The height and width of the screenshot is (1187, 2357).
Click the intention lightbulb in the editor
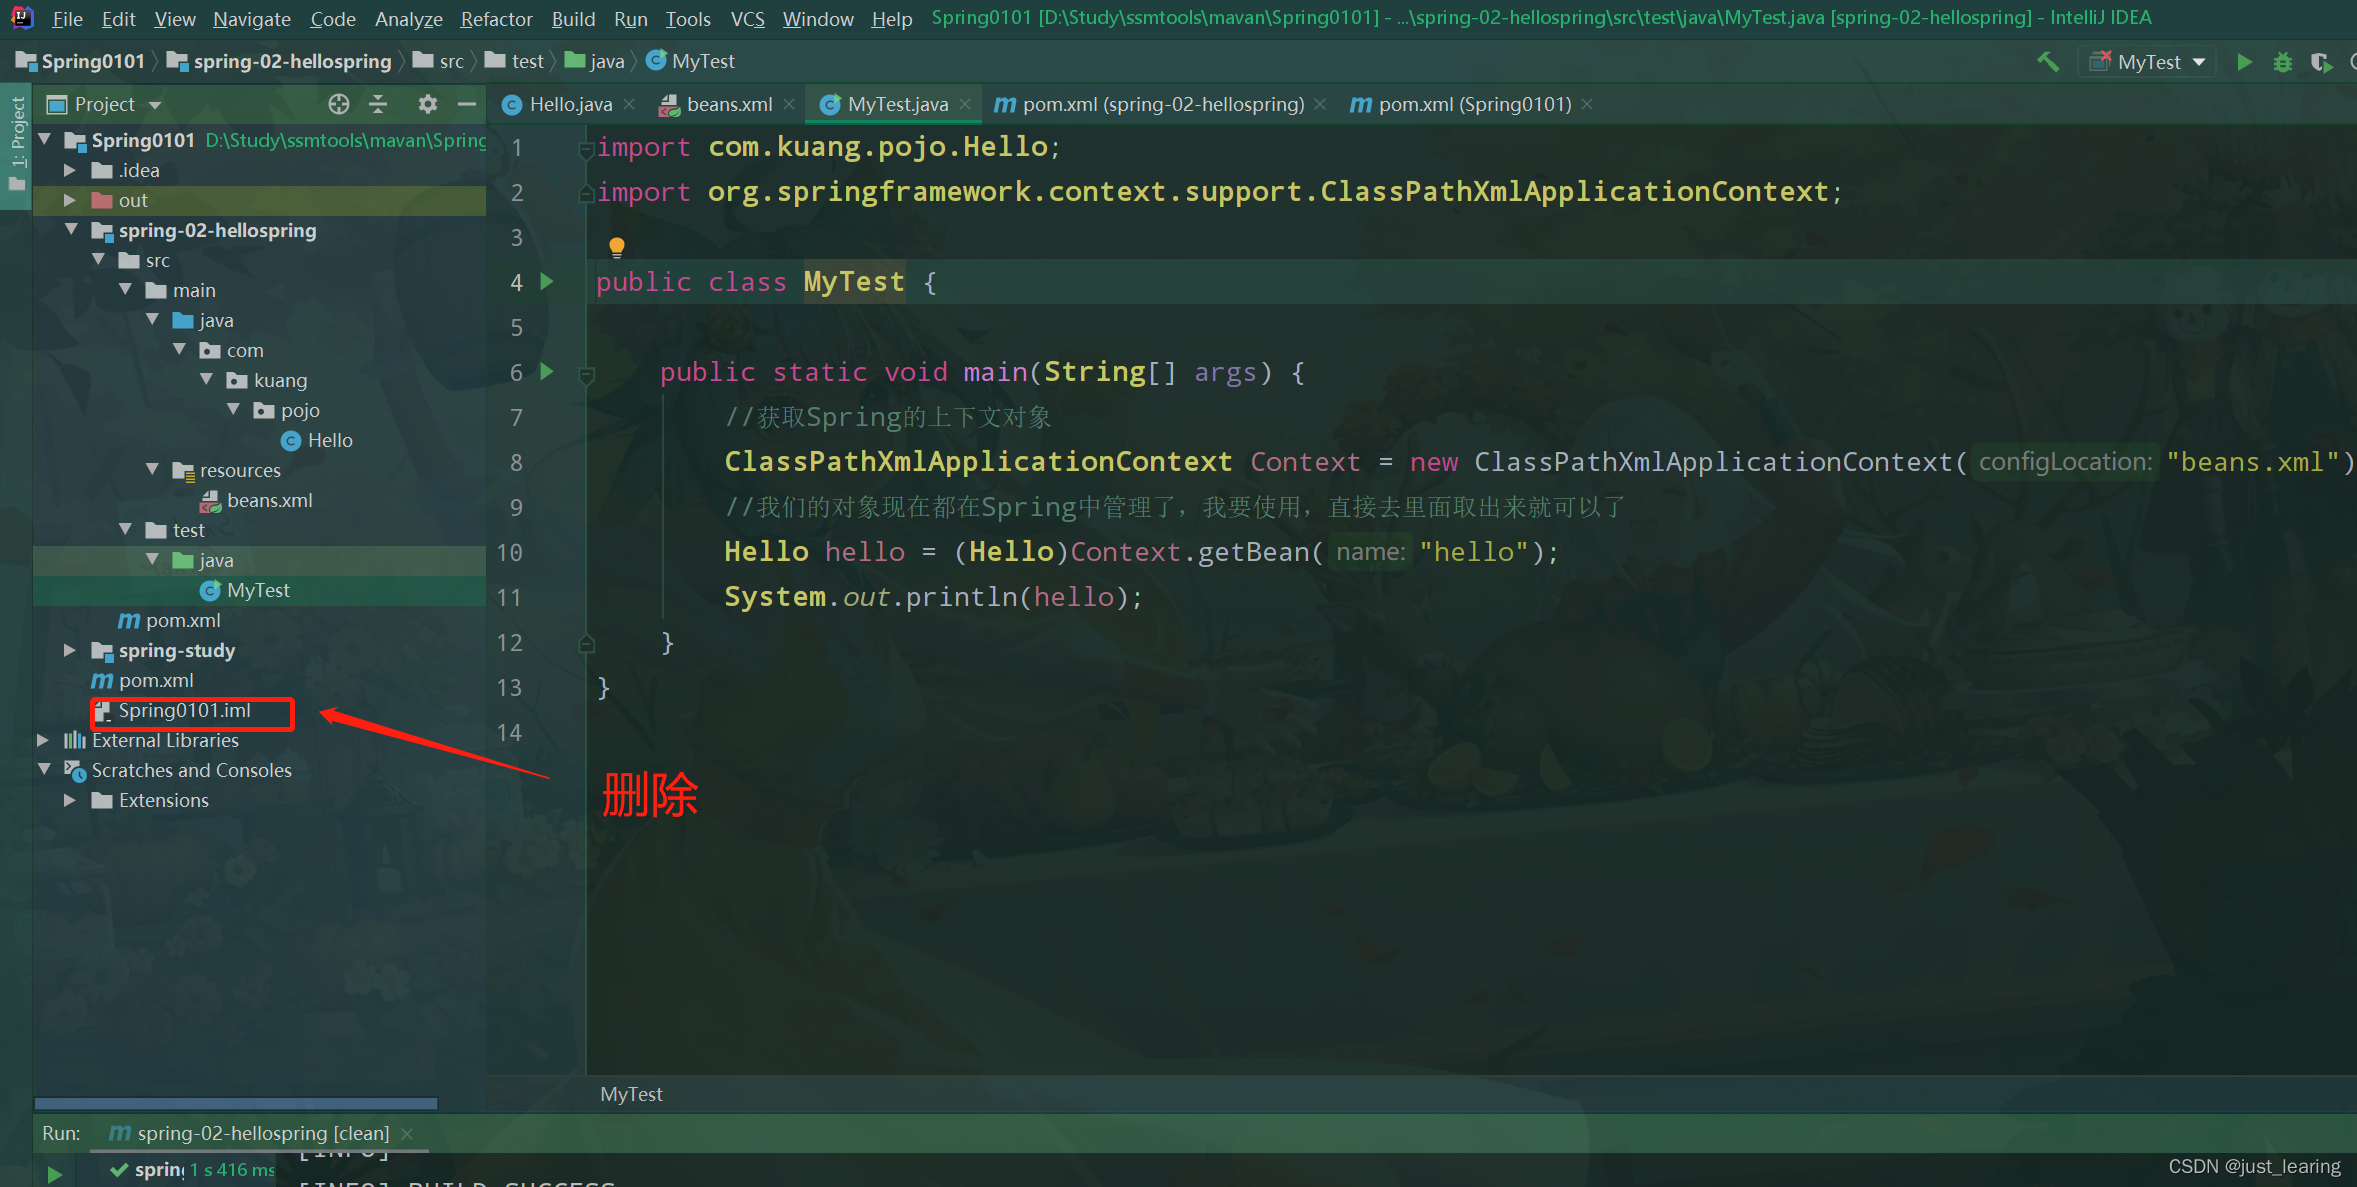point(616,246)
